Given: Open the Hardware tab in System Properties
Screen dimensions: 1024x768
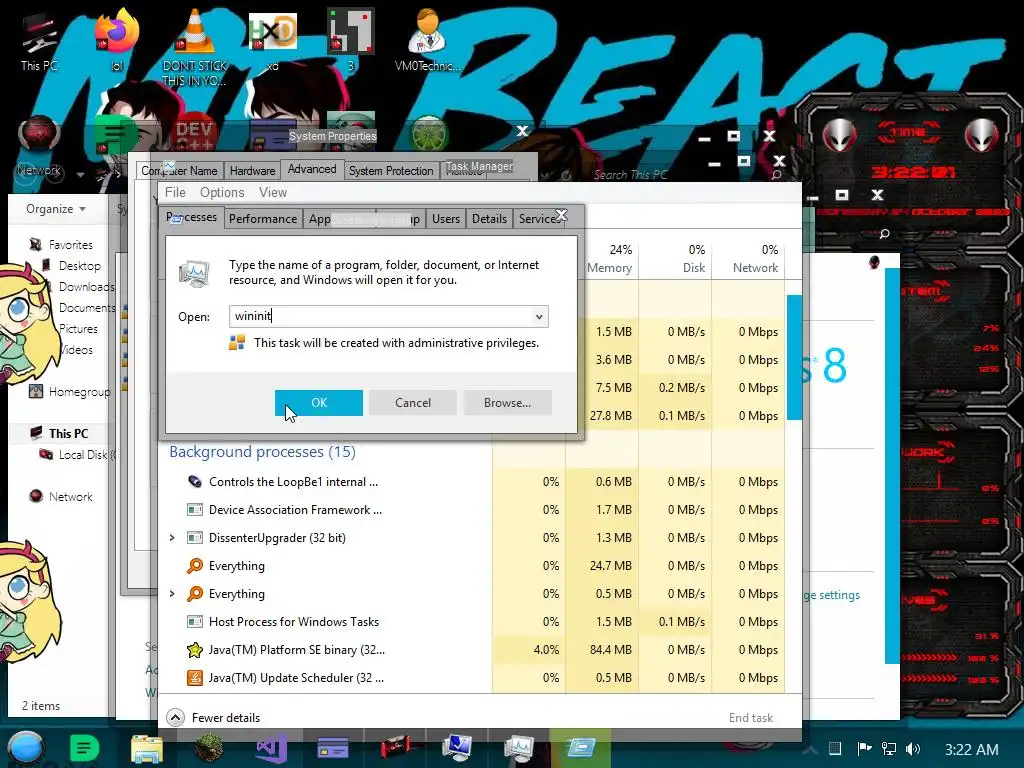Looking at the screenshot, I should 252,170.
